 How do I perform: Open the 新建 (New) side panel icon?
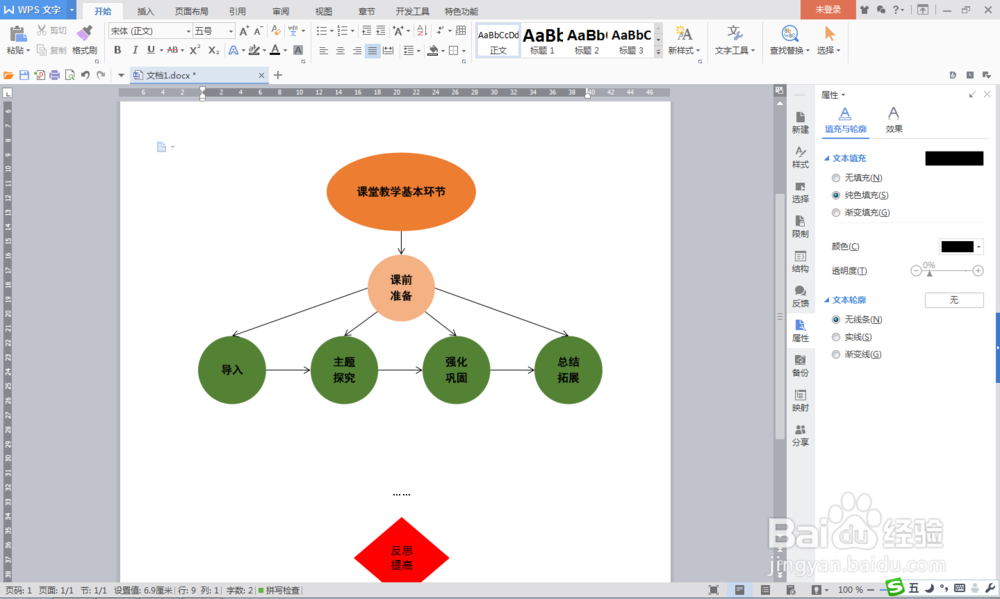(x=800, y=122)
